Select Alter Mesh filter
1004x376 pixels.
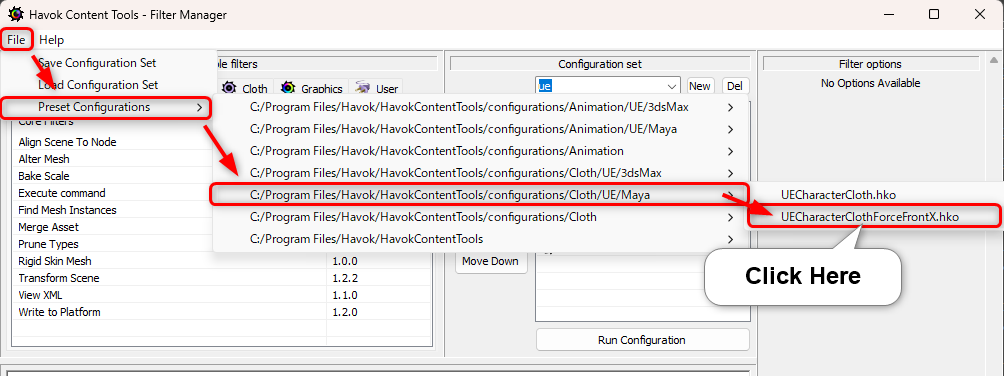point(44,159)
